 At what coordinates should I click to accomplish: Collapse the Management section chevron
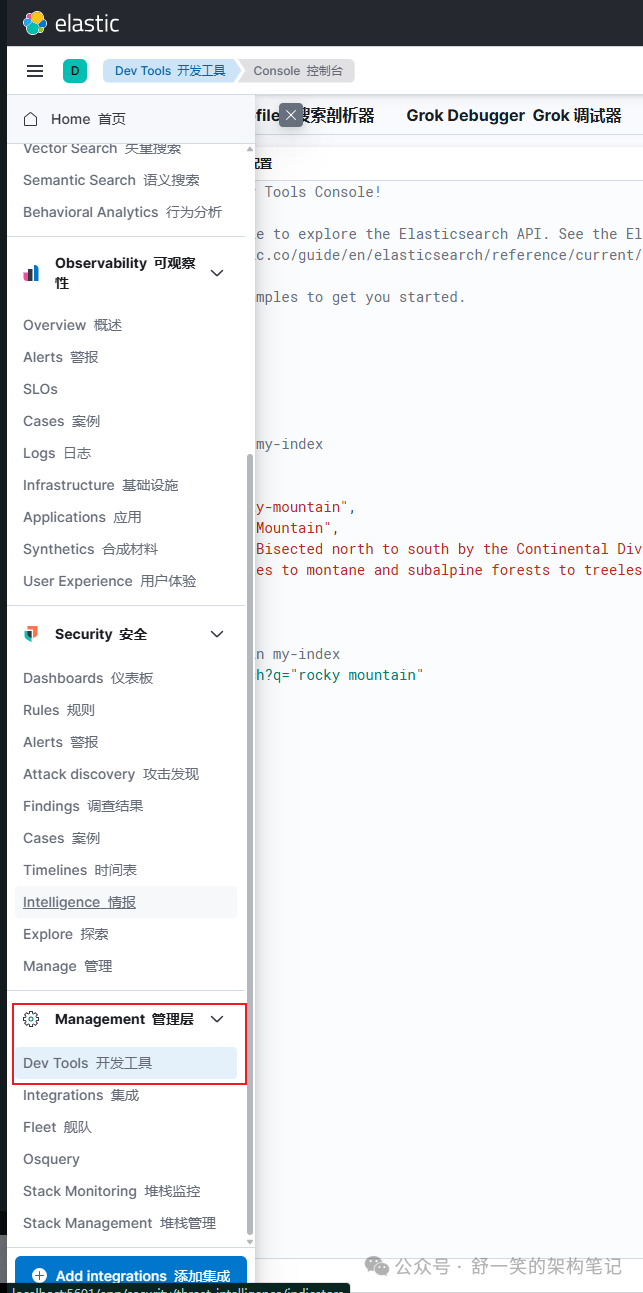coord(217,1019)
